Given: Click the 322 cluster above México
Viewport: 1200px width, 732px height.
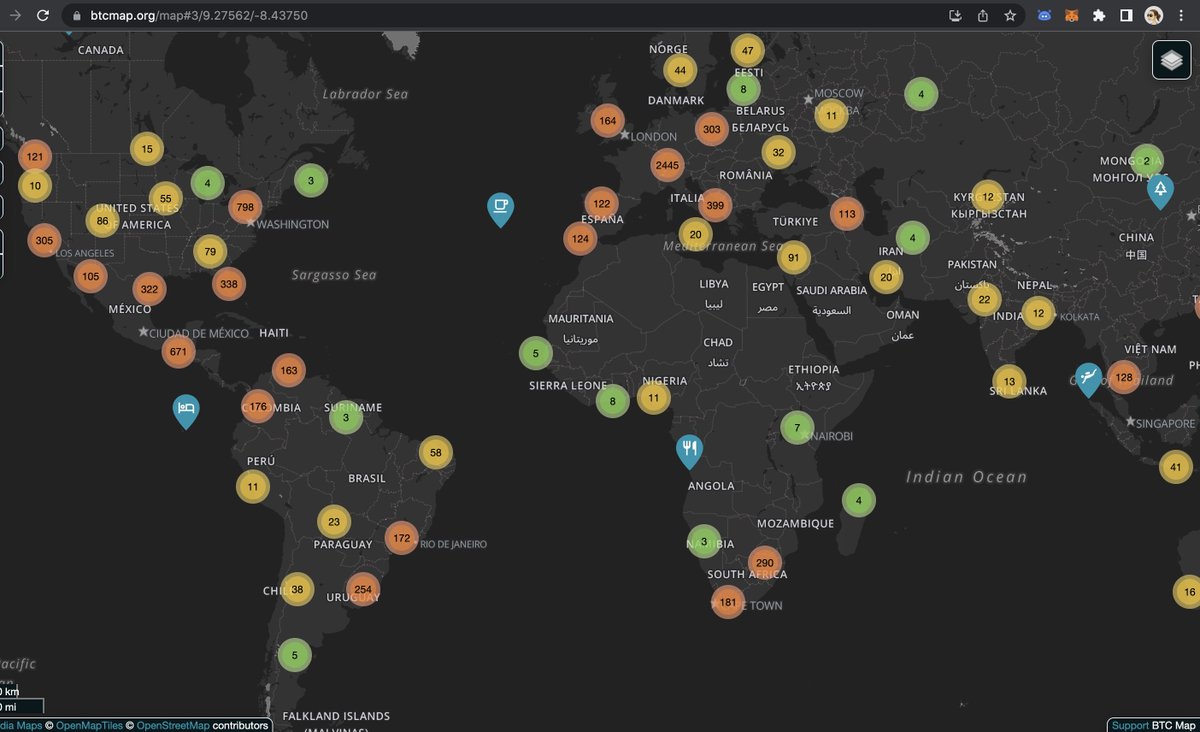Looking at the screenshot, I should (149, 289).
